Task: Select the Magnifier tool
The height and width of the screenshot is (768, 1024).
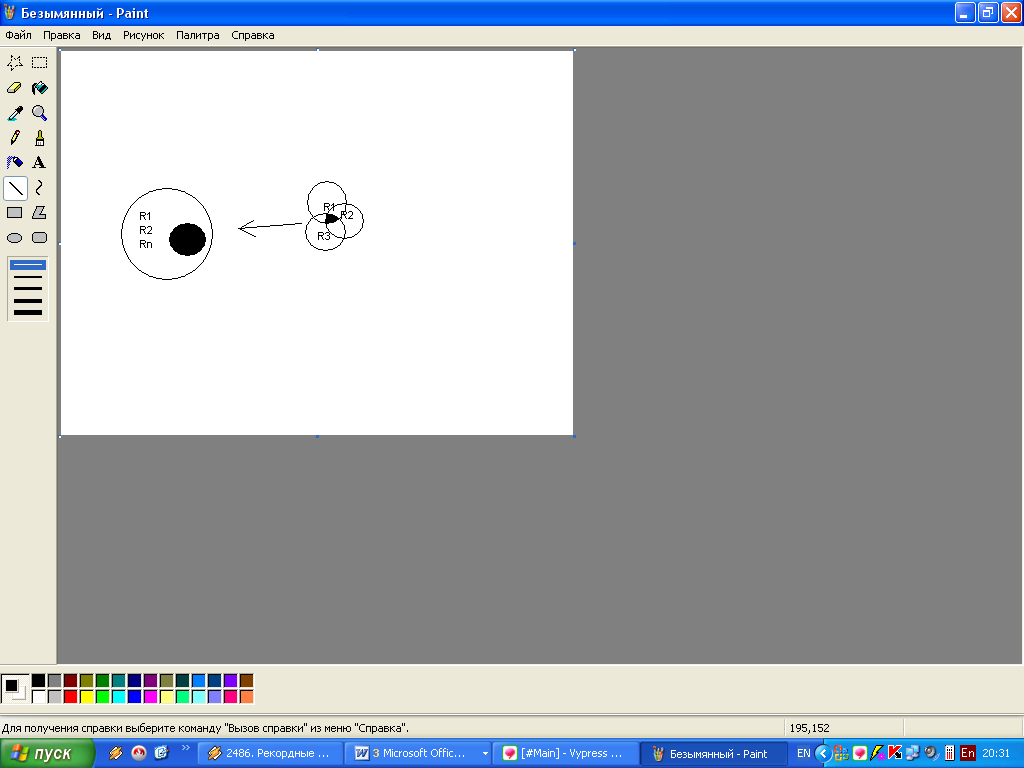Action: [x=40, y=113]
